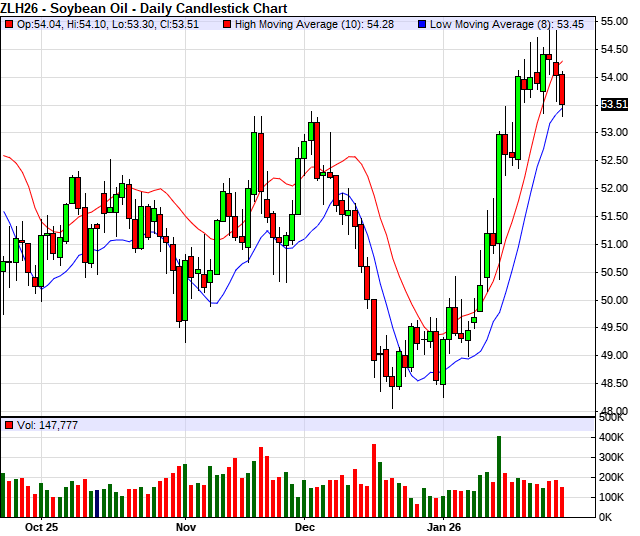Click the Jan 26 date label
Image resolution: width=640 pixels, height=536 pixels.
[444, 526]
